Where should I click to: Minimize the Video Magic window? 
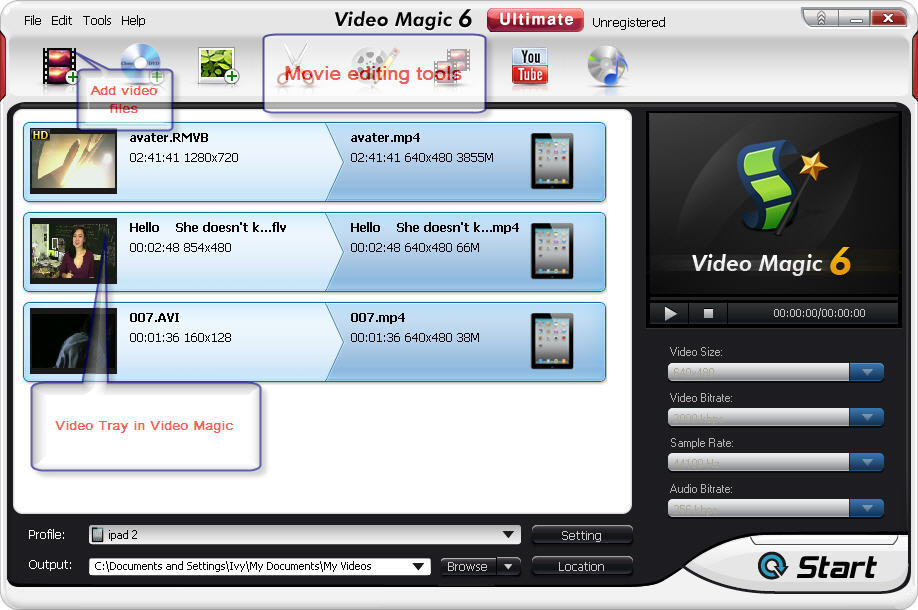[855, 18]
